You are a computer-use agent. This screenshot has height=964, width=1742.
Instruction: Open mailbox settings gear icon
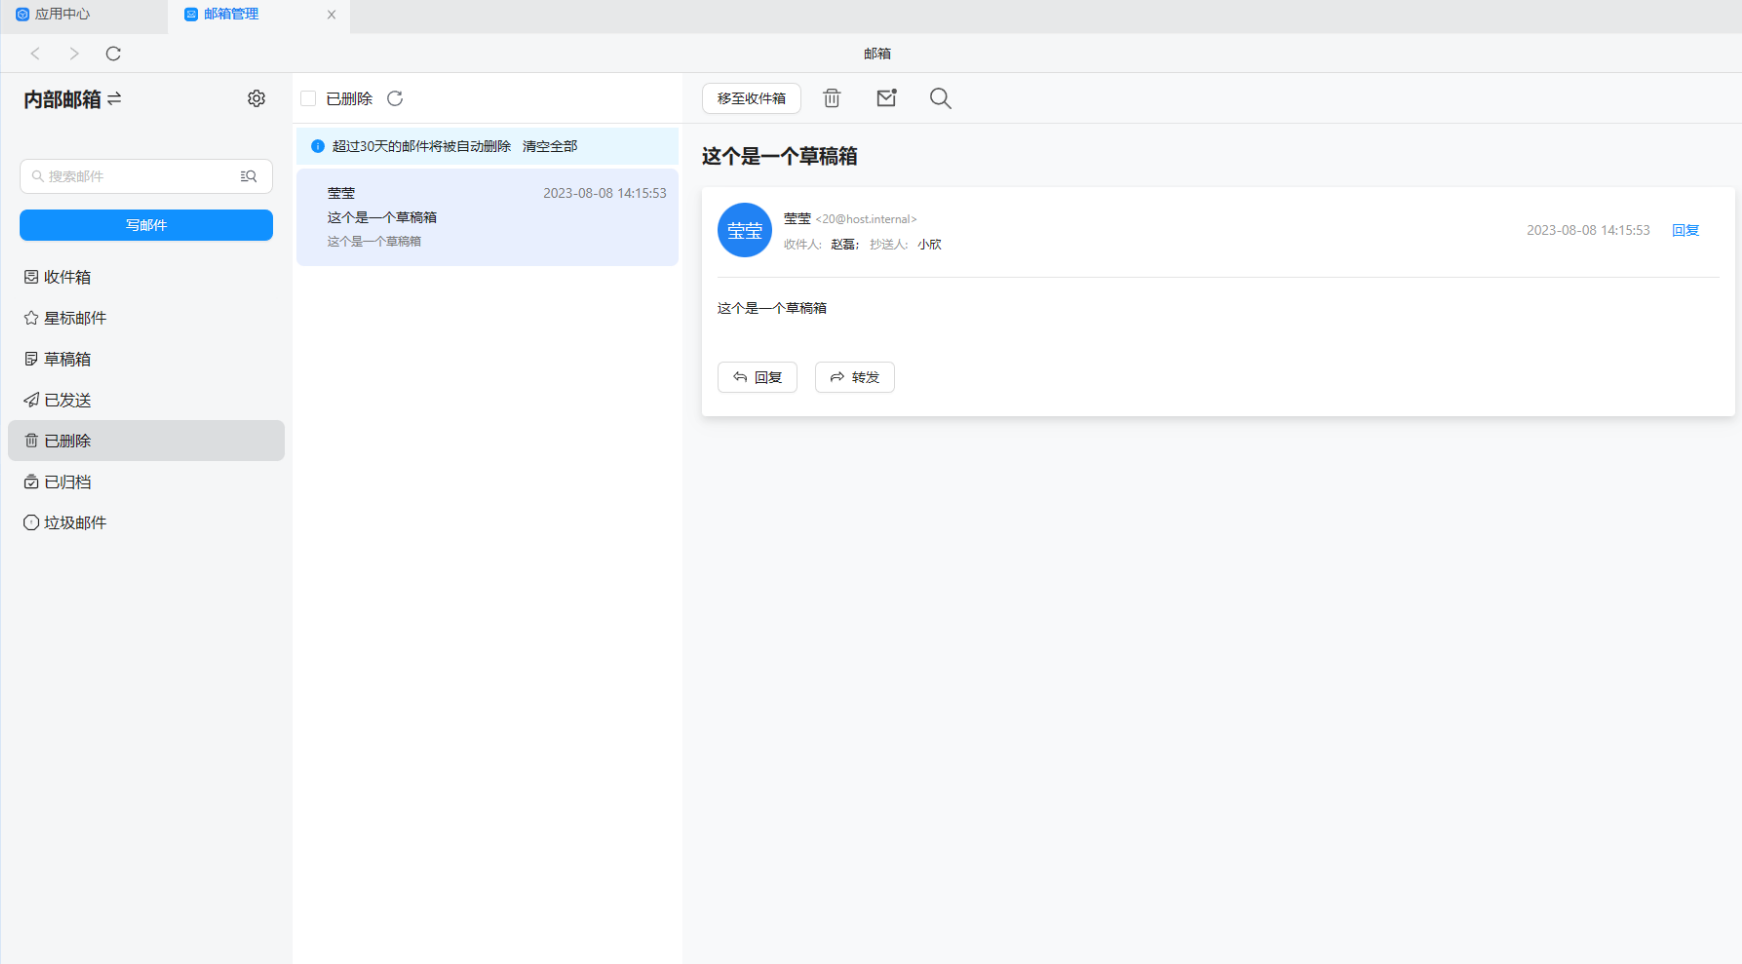click(x=256, y=98)
